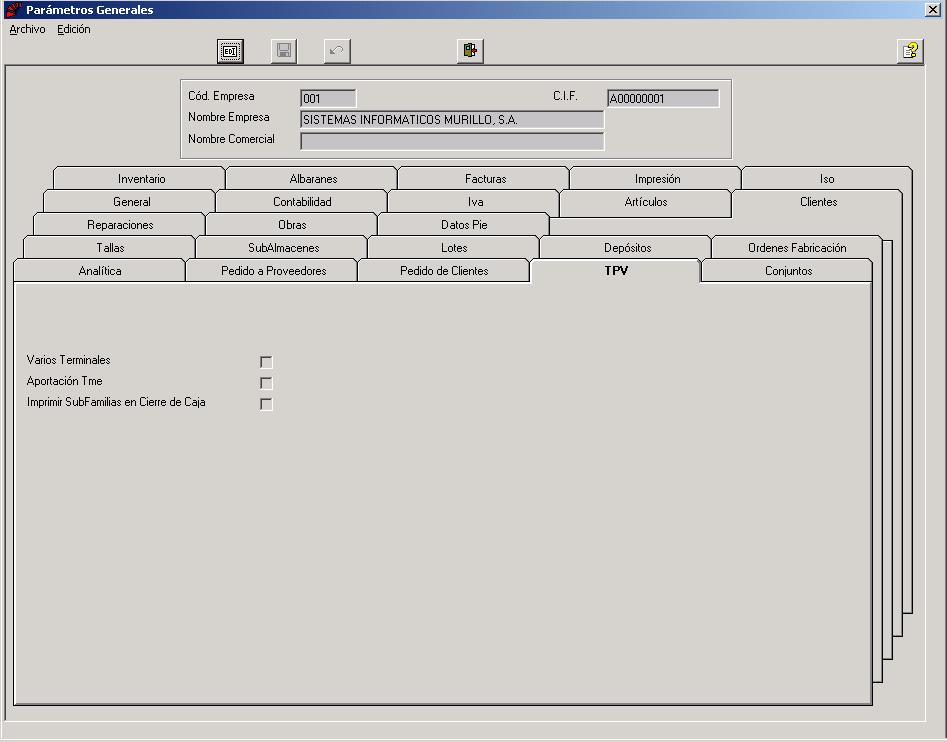Click the Edit record toolbar icon
The width and height of the screenshot is (947, 742).
(x=230, y=51)
